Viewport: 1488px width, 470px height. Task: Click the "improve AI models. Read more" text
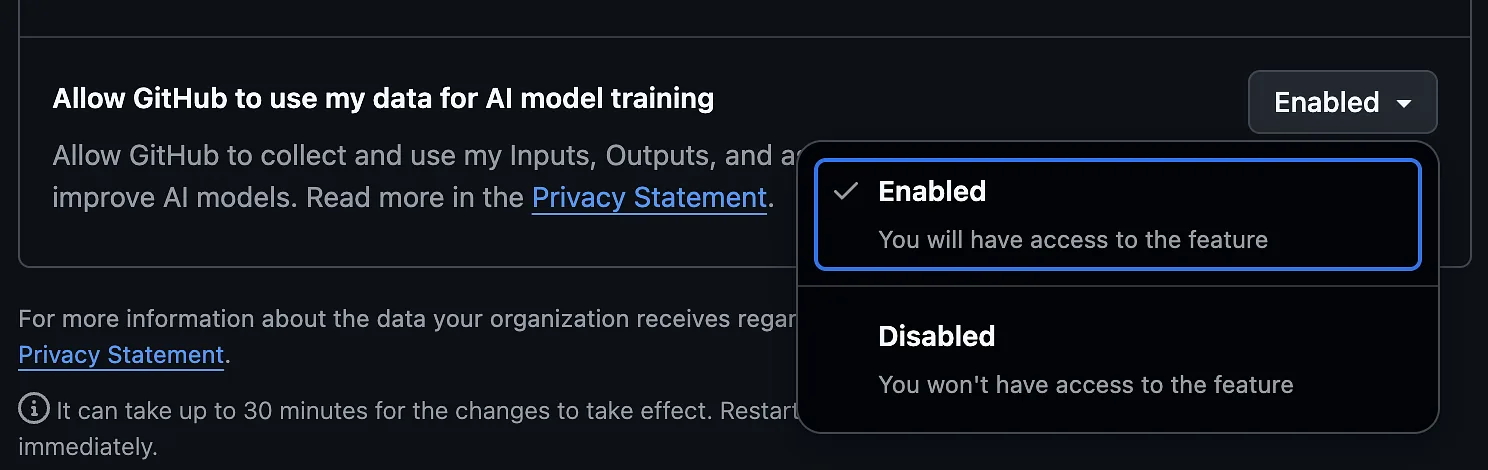288,197
